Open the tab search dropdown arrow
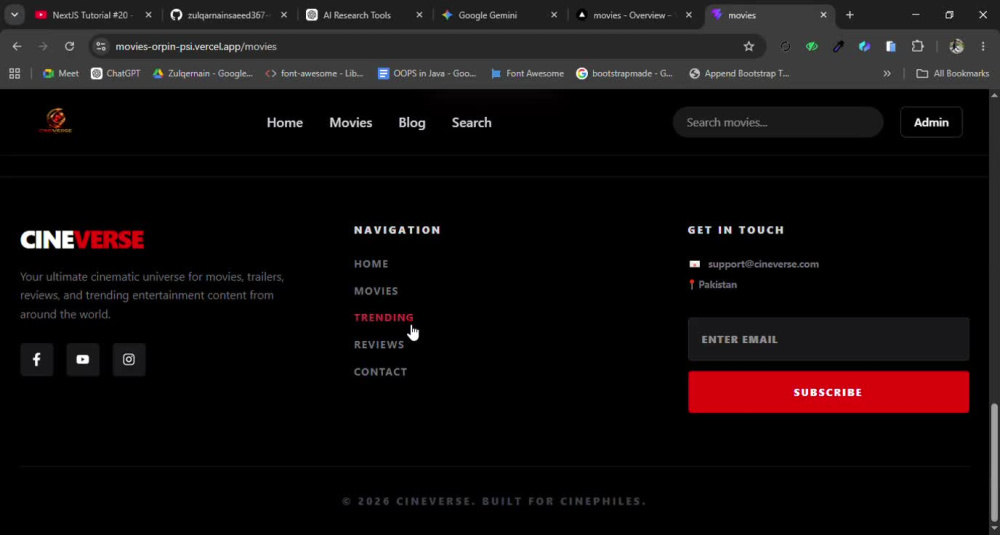The width and height of the screenshot is (1000, 535). (x=15, y=15)
